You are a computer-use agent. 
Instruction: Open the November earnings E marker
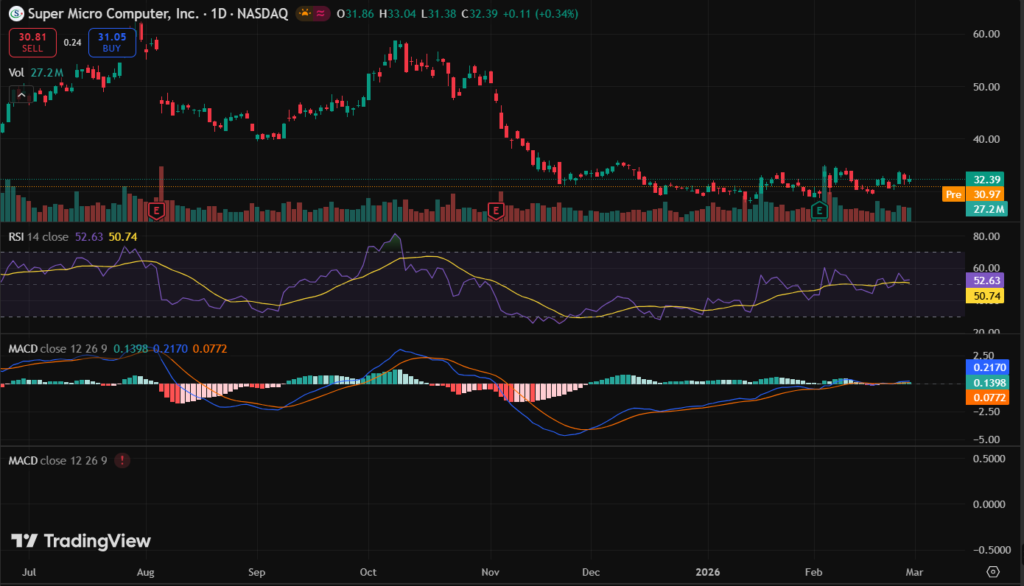494,210
